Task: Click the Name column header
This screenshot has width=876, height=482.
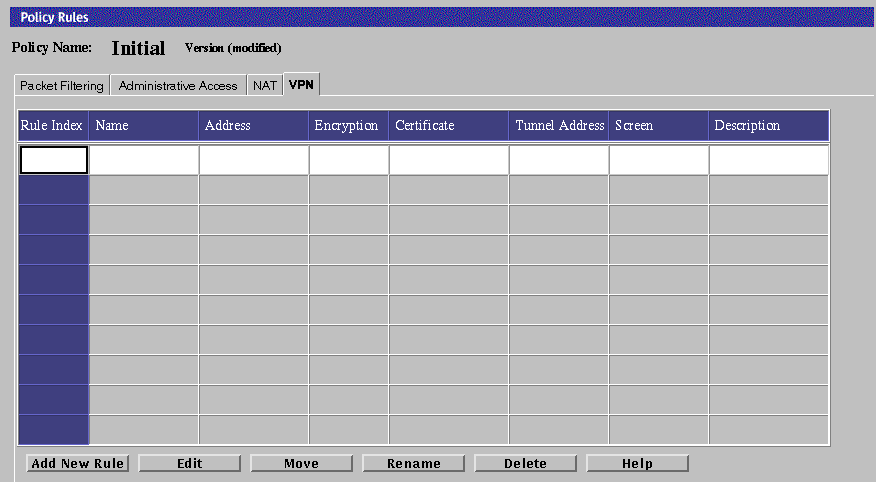Action: (144, 126)
